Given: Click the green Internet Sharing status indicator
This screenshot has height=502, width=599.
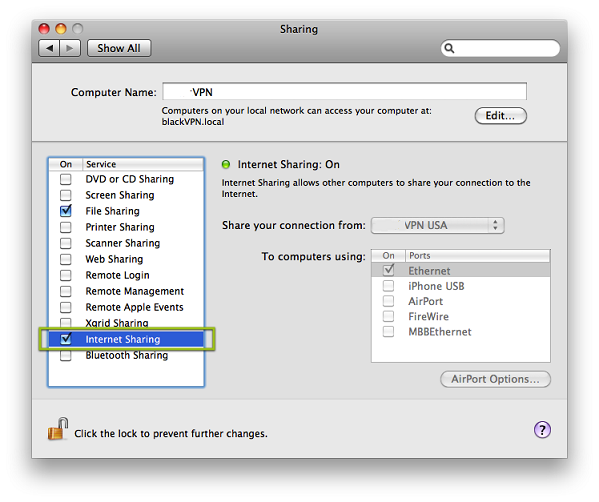Looking at the screenshot, I should click(x=226, y=165).
